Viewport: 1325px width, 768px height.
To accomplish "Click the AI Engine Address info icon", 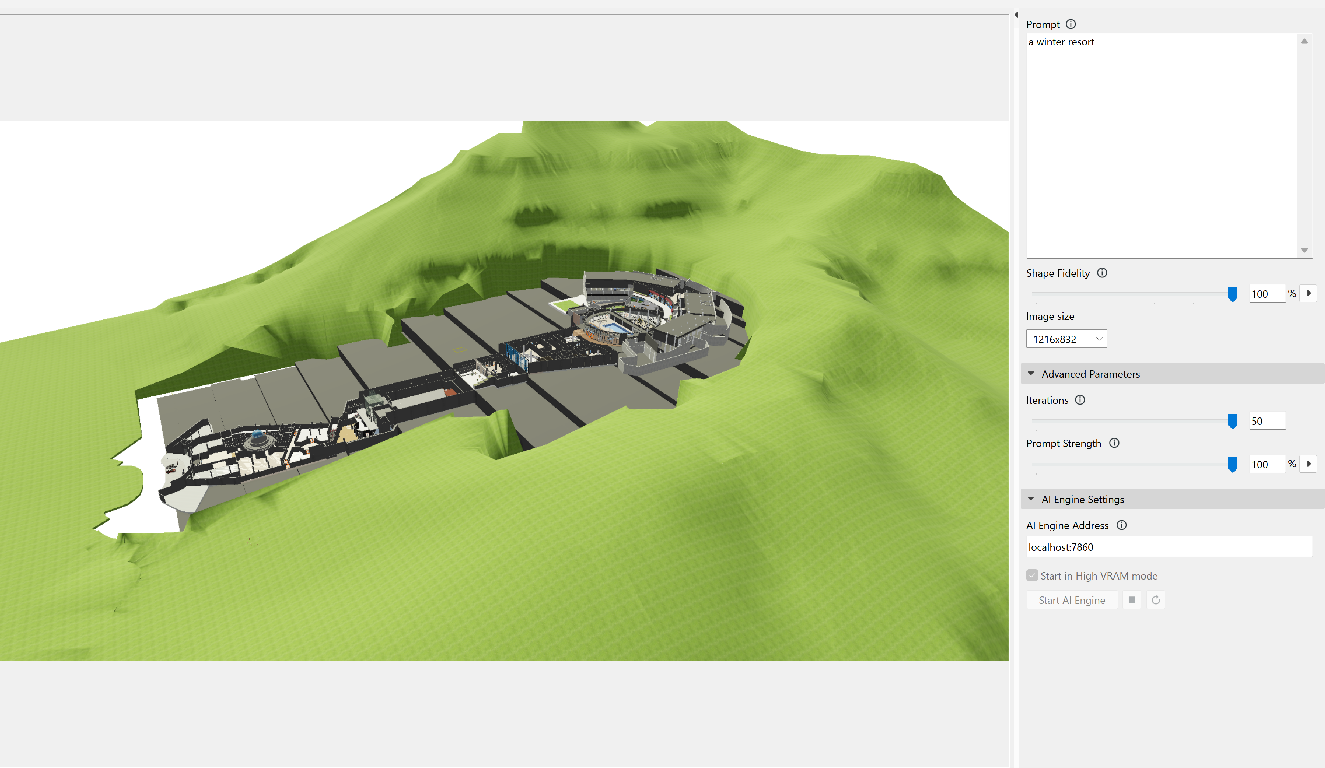I will tap(1121, 525).
